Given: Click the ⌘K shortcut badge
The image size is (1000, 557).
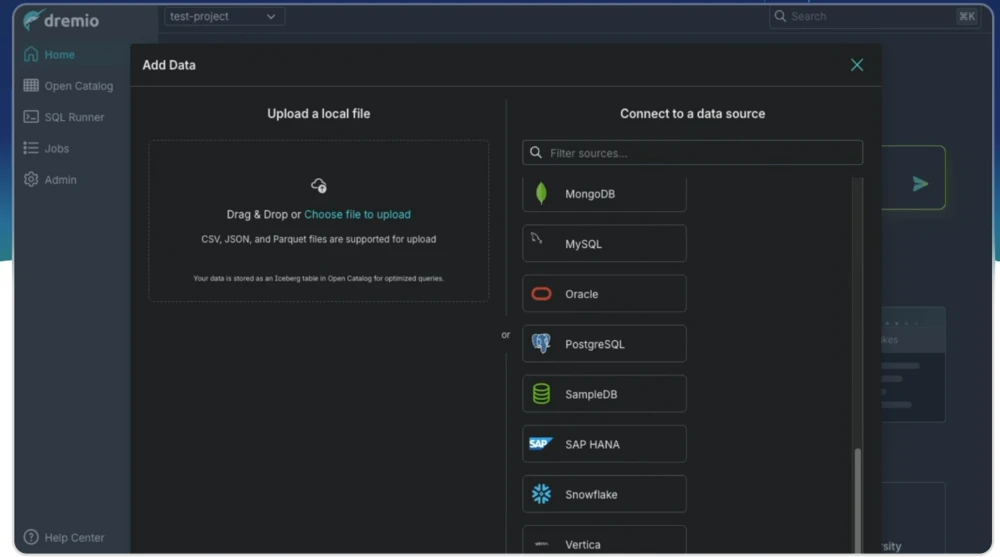Looking at the screenshot, I should [966, 17].
